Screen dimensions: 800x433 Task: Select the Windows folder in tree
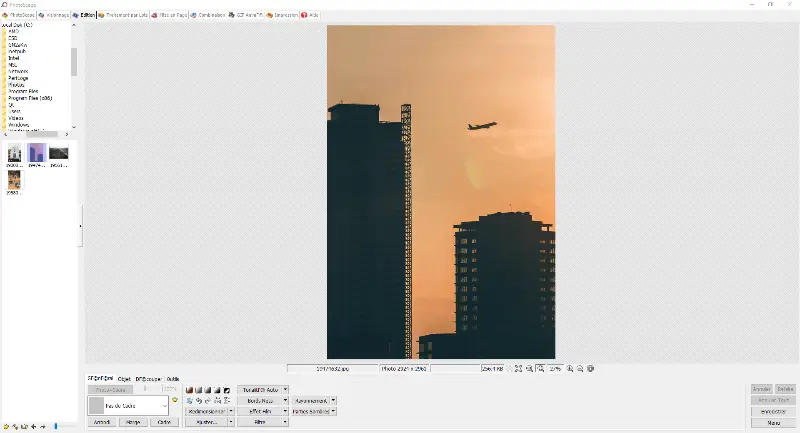click(18, 124)
